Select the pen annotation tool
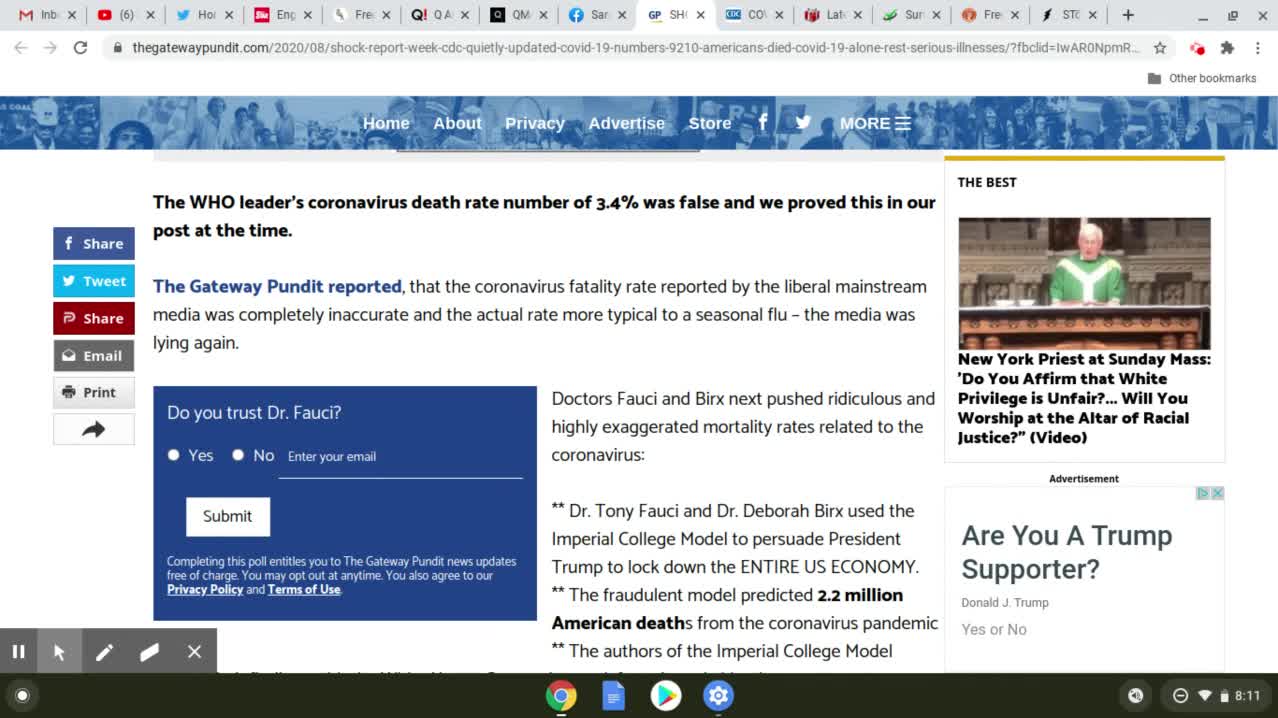The image size is (1278, 718). [x=104, y=652]
